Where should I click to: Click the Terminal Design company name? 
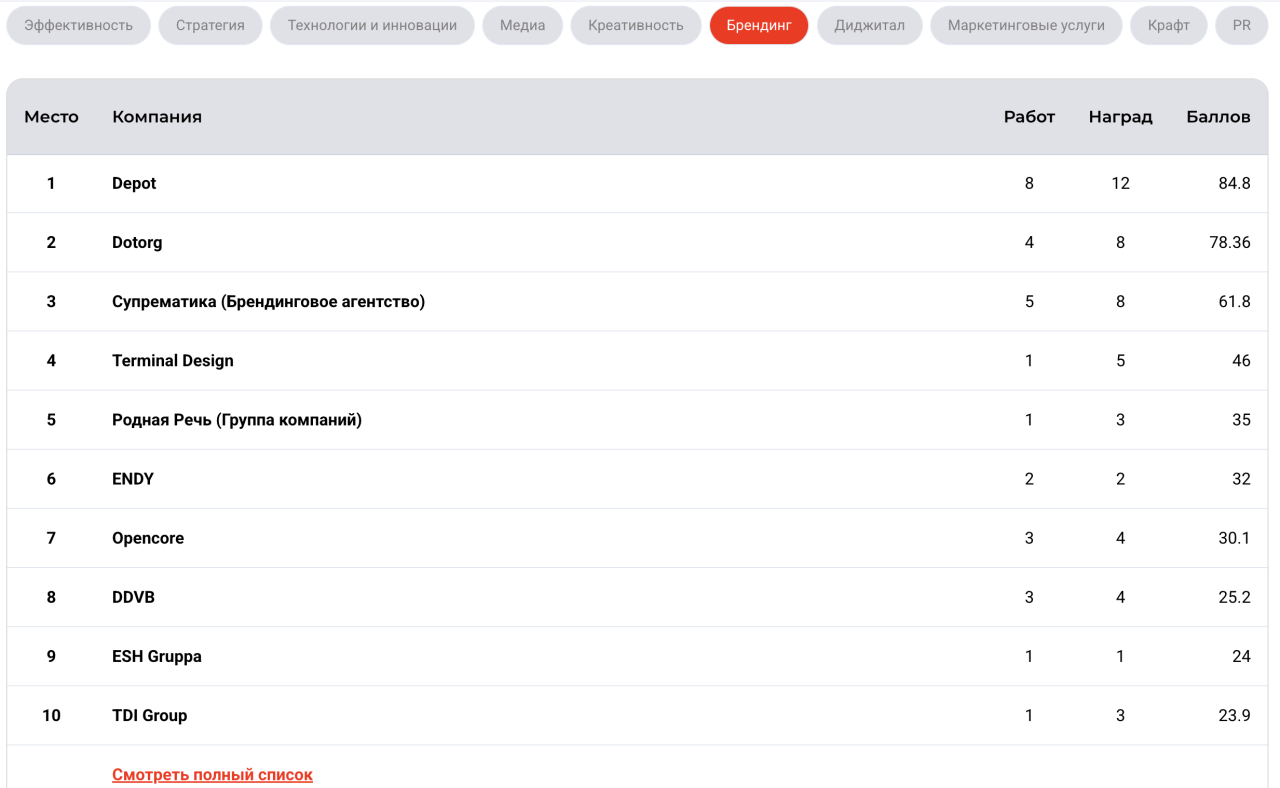click(x=172, y=360)
